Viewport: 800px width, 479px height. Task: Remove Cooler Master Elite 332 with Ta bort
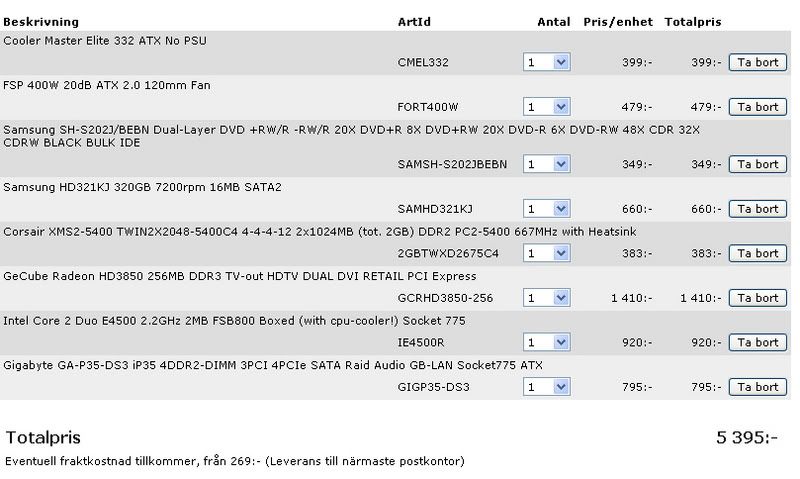click(757, 62)
